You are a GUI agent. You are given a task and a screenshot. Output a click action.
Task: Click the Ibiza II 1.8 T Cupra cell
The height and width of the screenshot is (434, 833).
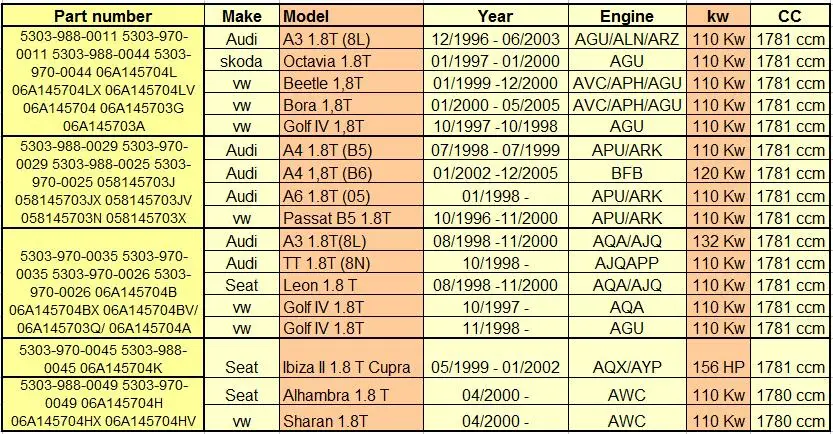click(351, 358)
